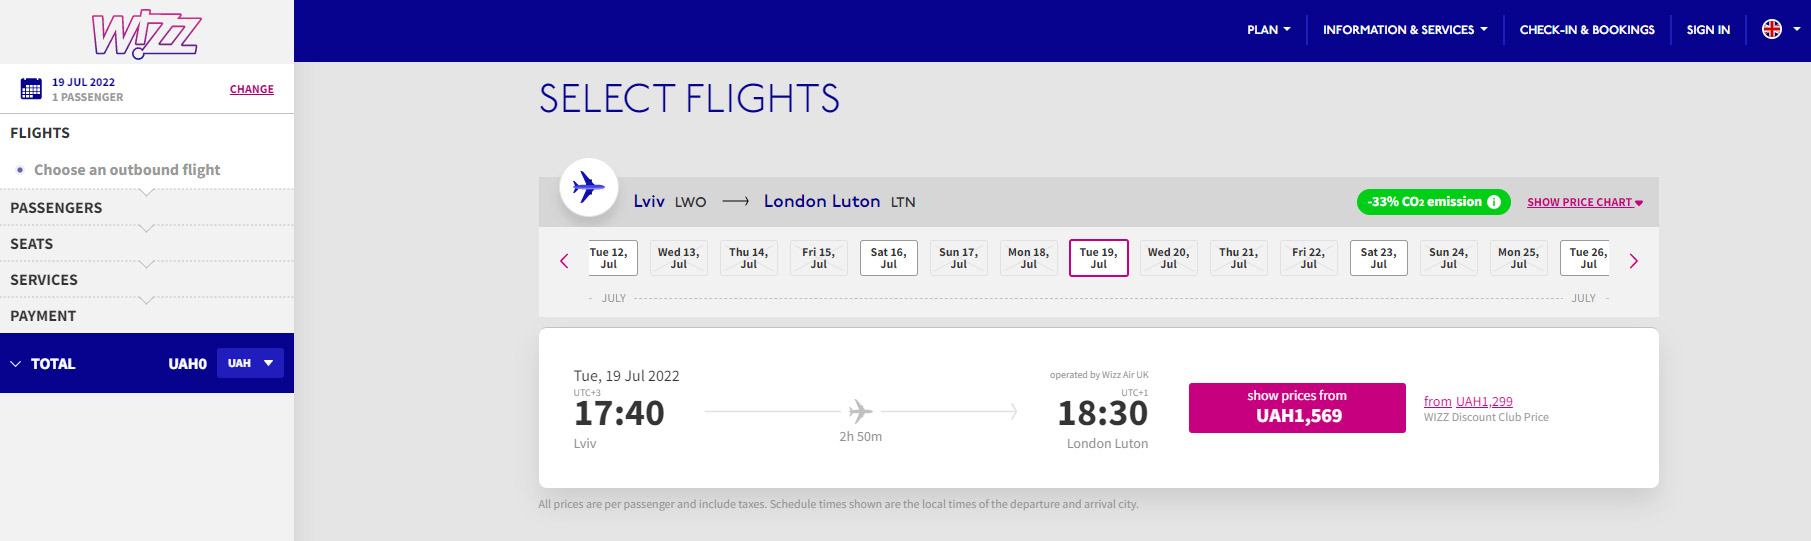Open CHECK-IN & BOOKINGS
The height and width of the screenshot is (541, 1811).
1587,30
